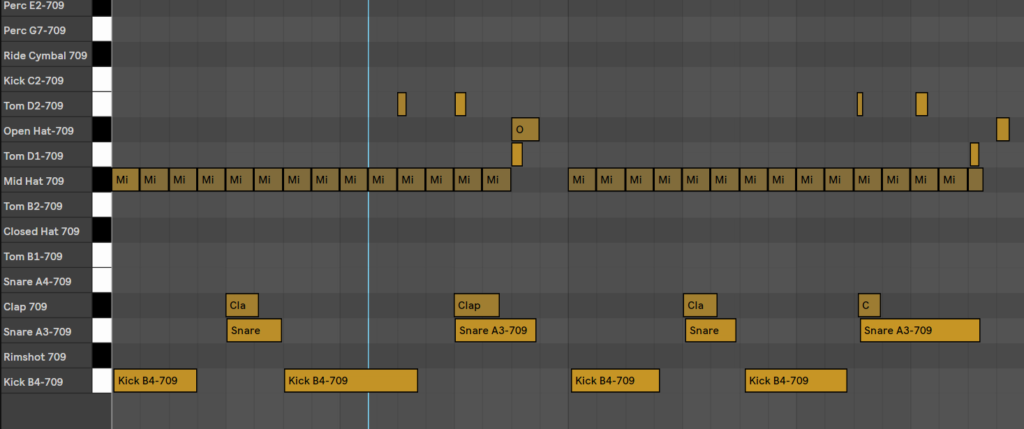The width and height of the screenshot is (1024, 429).
Task: Select the last Snare A3-709 note
Action: [x=919, y=330]
